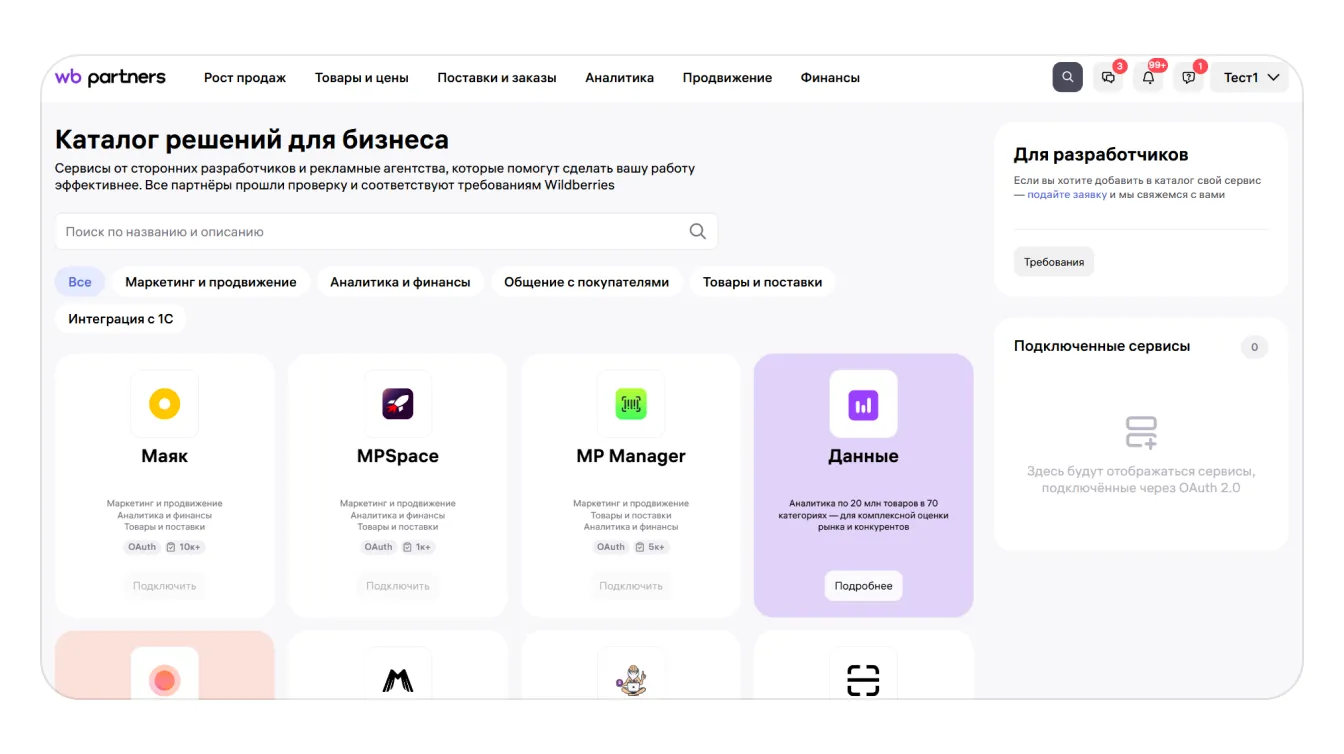The image size is (1344, 754).
Task: Click the Маяк service yellow icon
Action: 164,404
